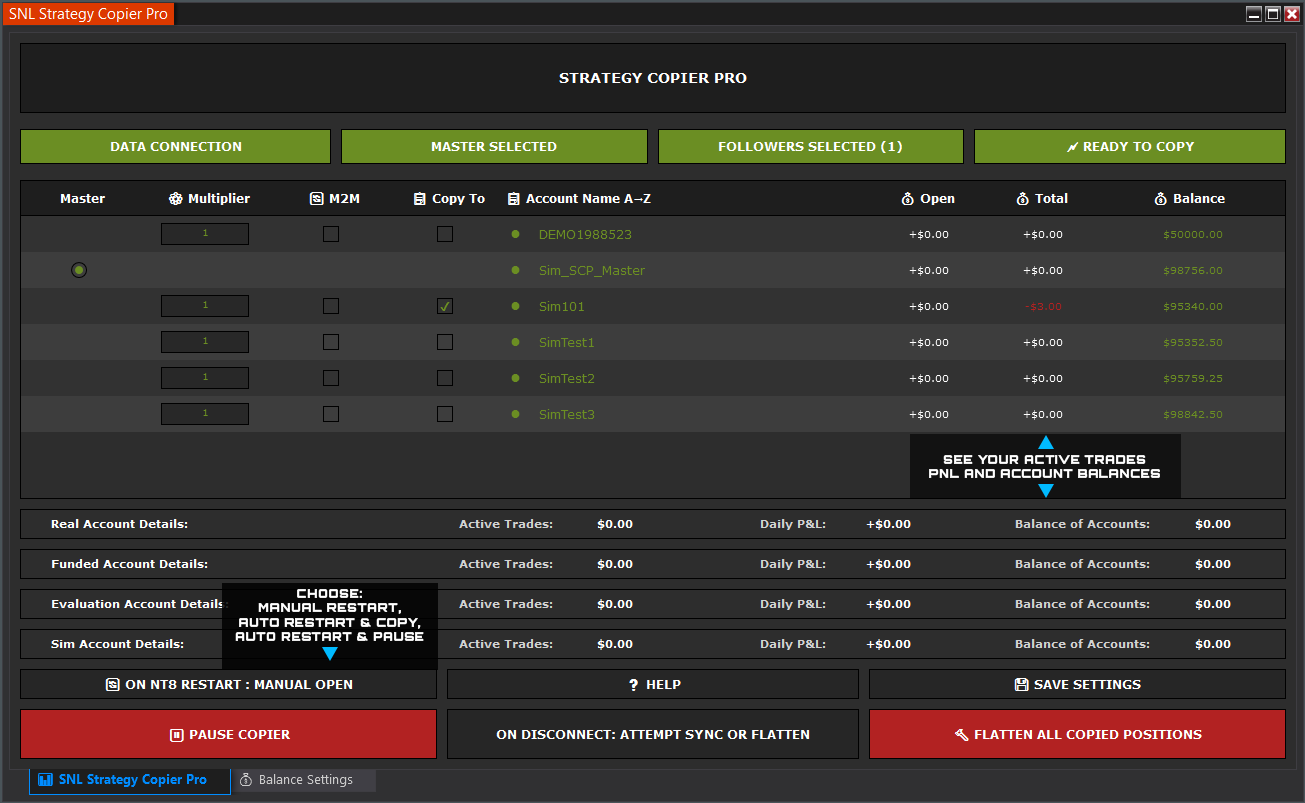The height and width of the screenshot is (803, 1305).
Task: Change On Disconnect: Attempt Sync or Flatten mode
Action: (x=652, y=734)
